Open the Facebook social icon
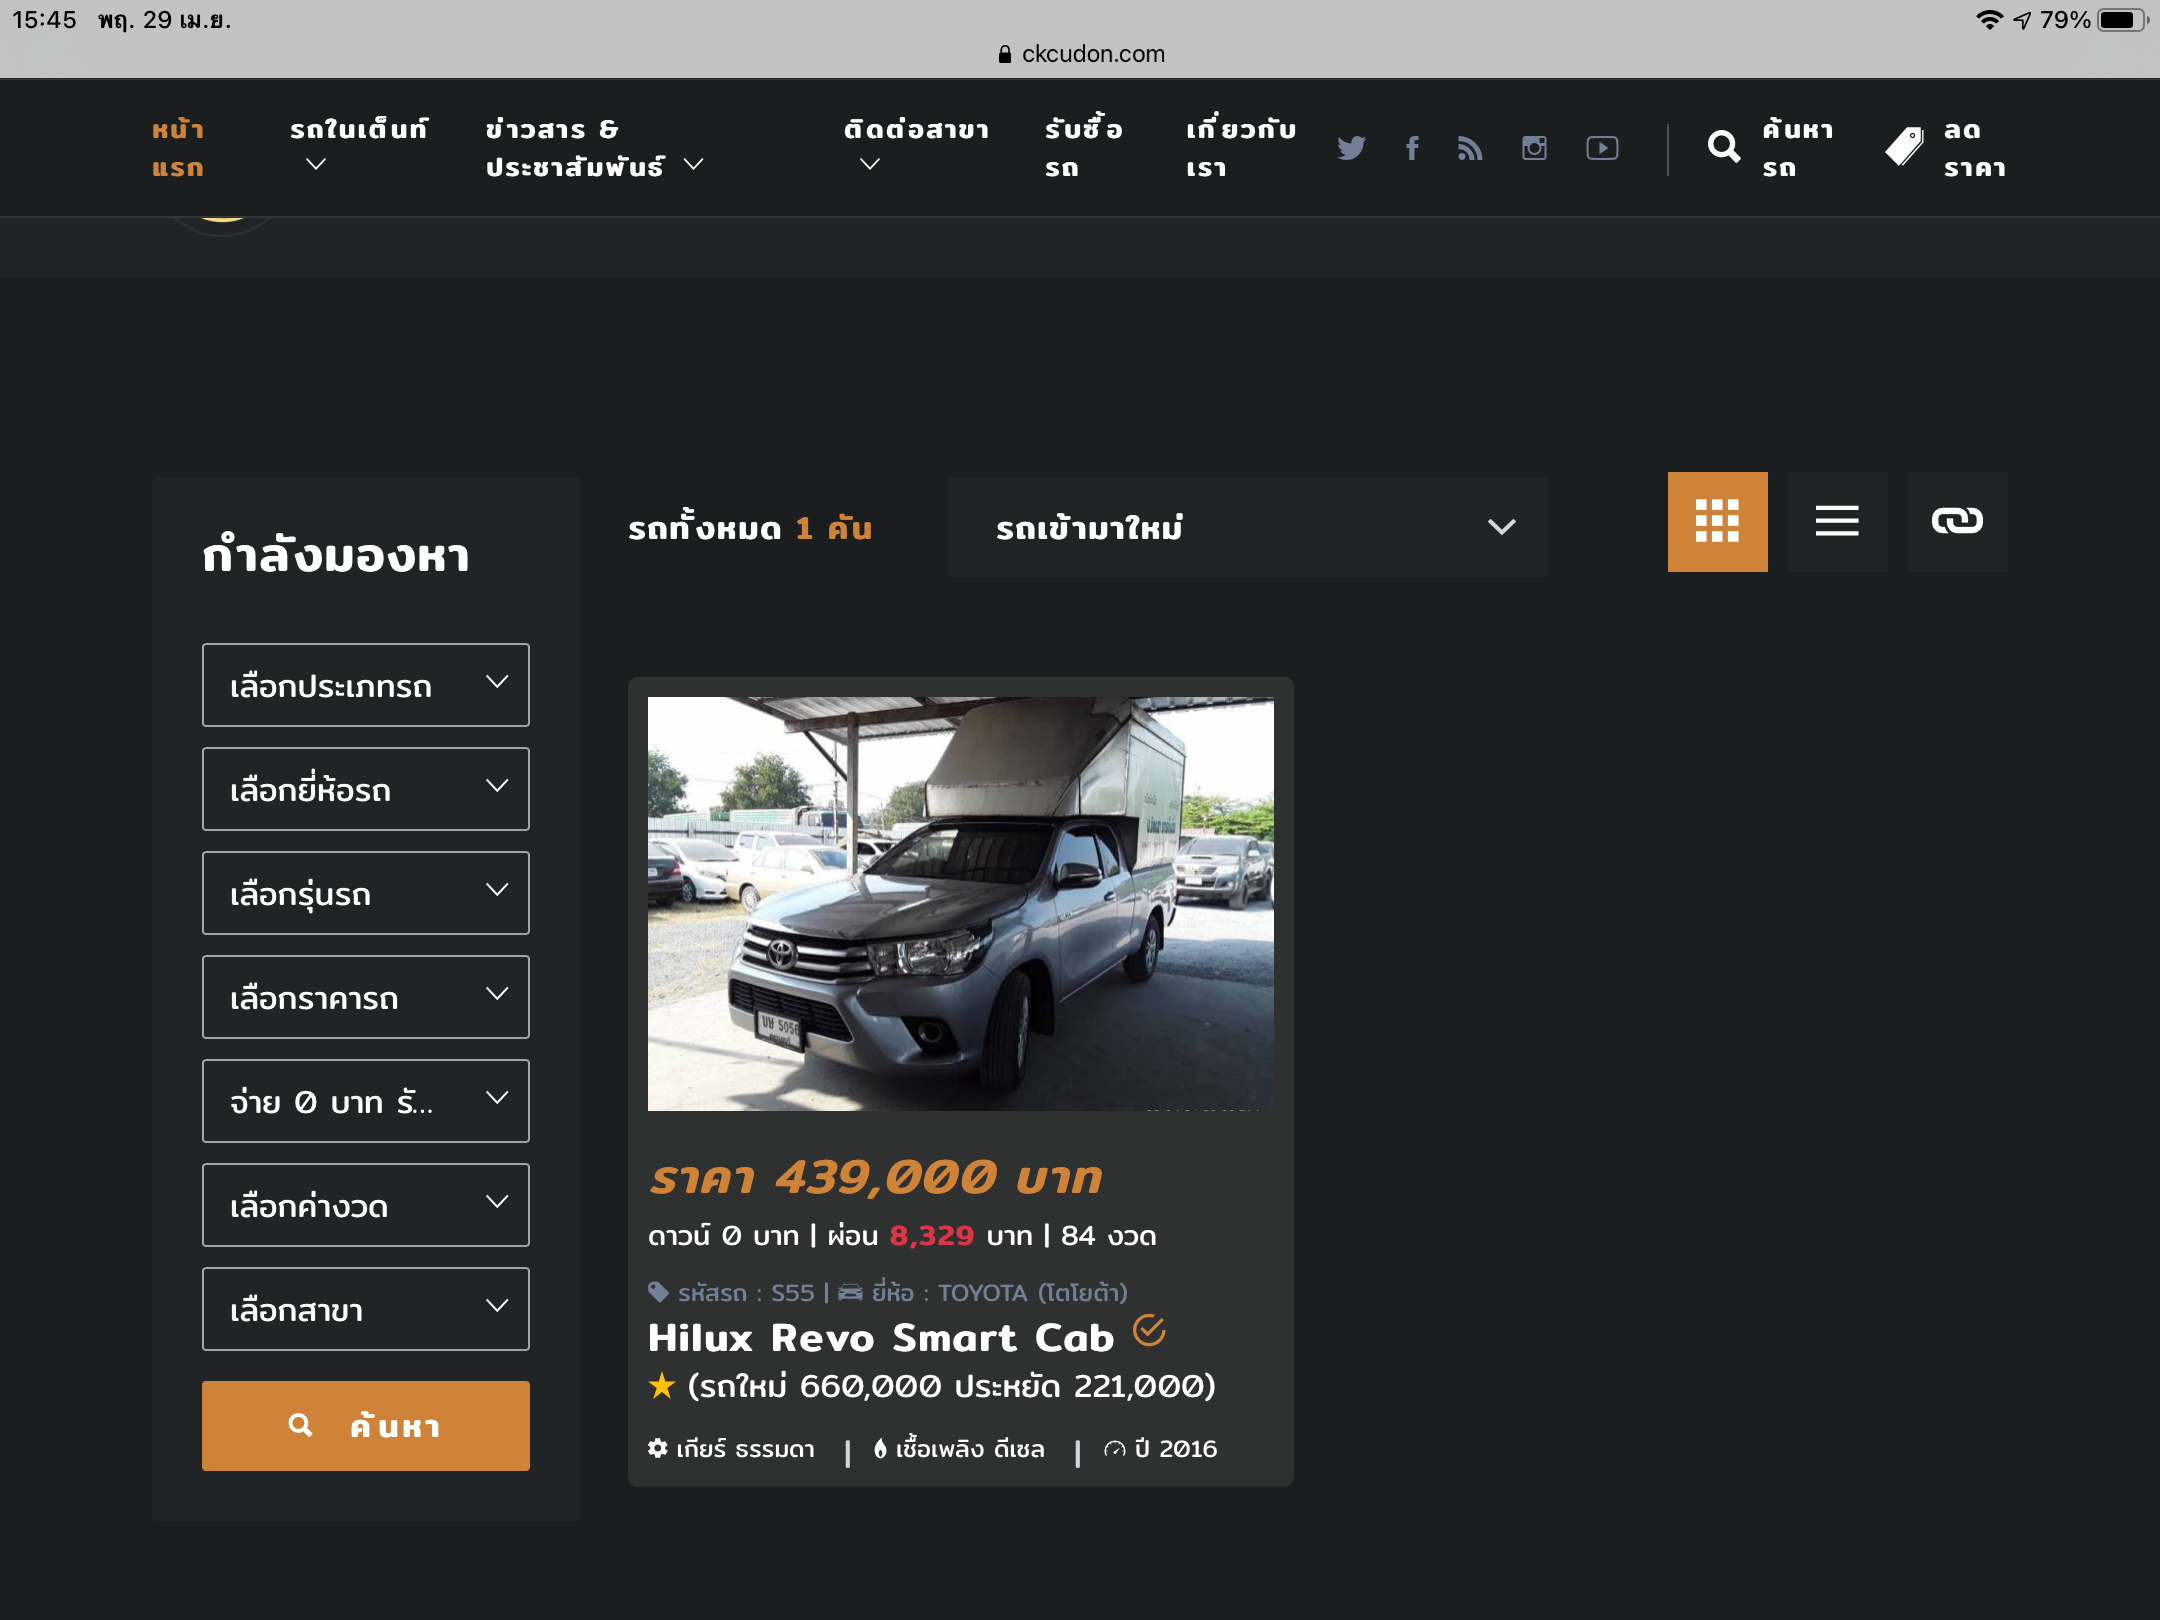This screenshot has width=2160, height=1620. click(x=1412, y=148)
